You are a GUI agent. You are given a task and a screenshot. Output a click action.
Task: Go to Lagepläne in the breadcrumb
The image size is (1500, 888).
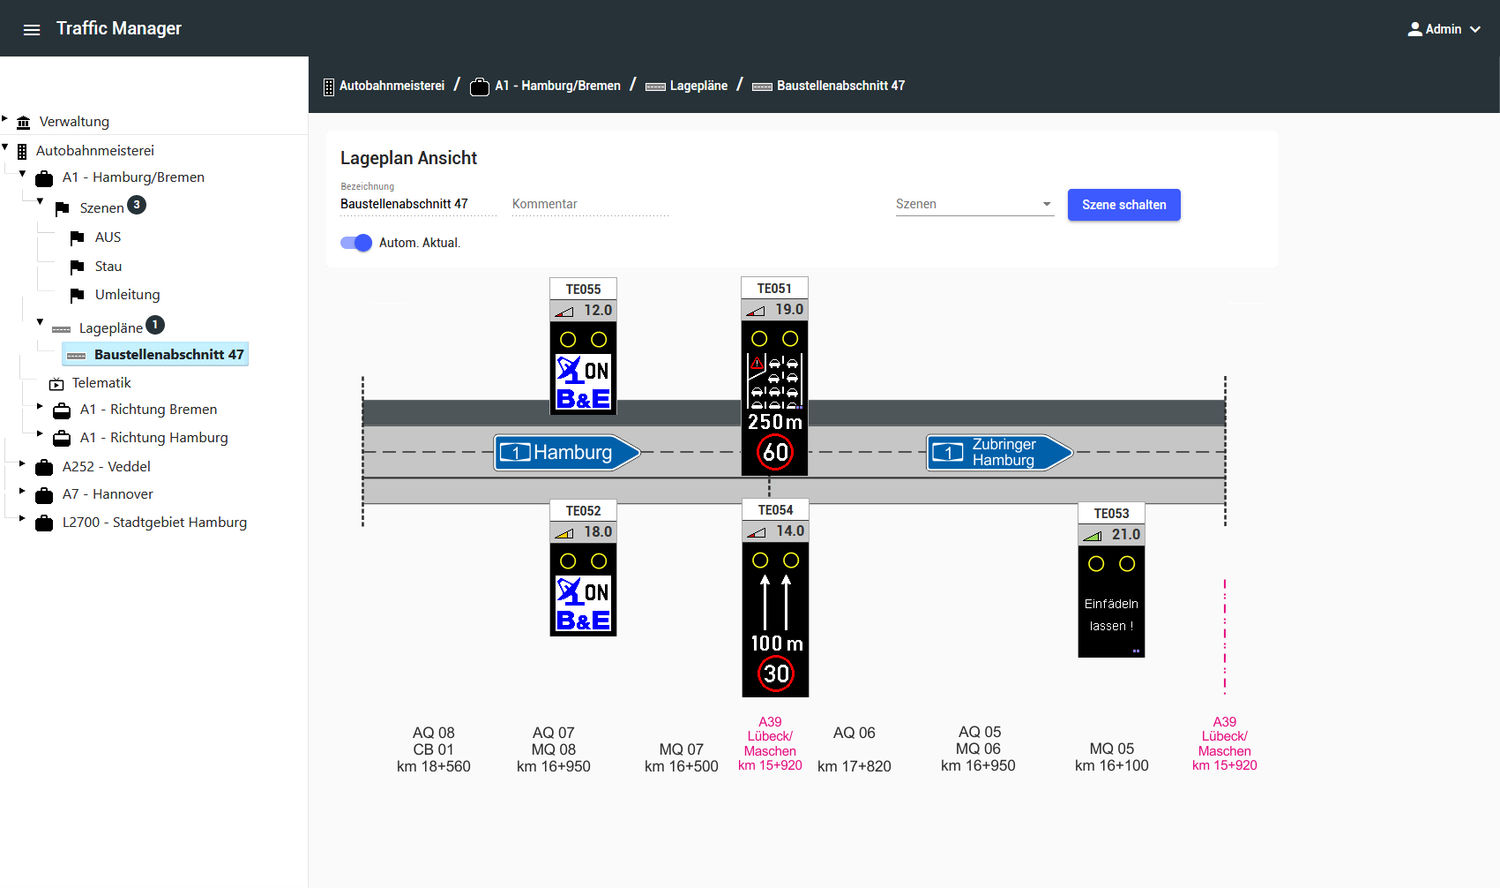click(x=698, y=86)
